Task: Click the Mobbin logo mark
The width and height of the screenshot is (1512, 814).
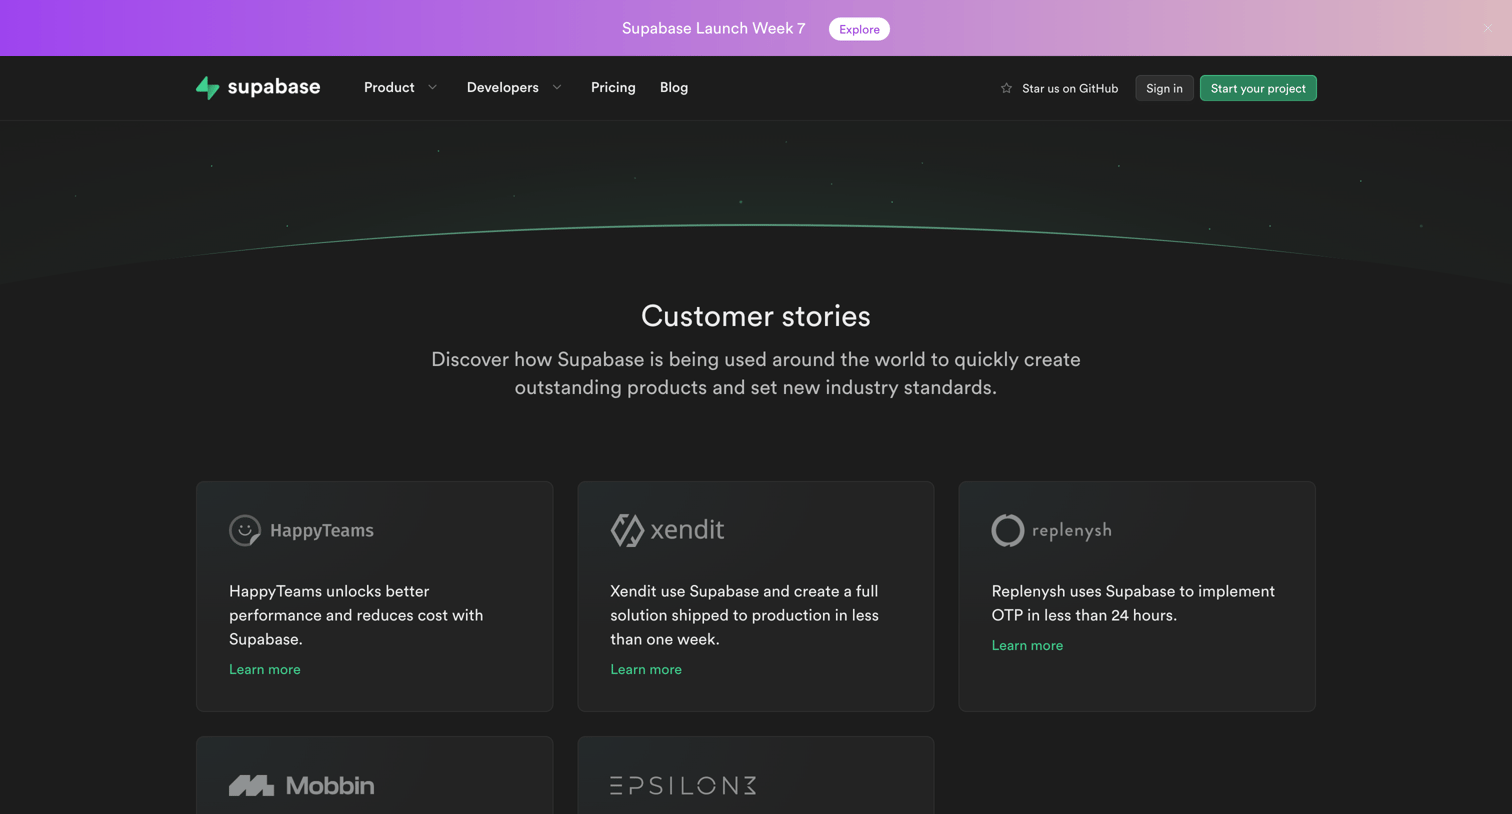Action: [251, 786]
